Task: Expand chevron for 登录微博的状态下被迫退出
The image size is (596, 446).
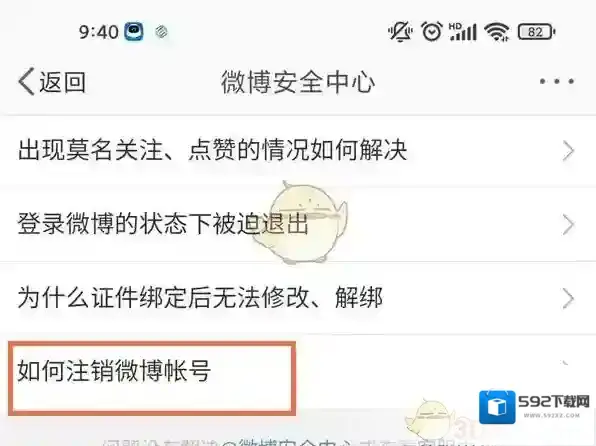Action: pos(568,225)
